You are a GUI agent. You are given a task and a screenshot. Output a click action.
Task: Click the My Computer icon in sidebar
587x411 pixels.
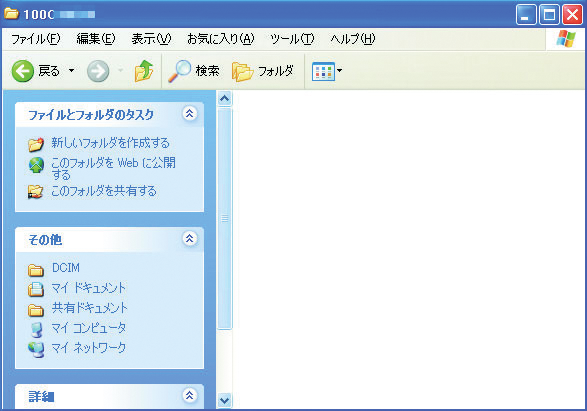point(36,329)
